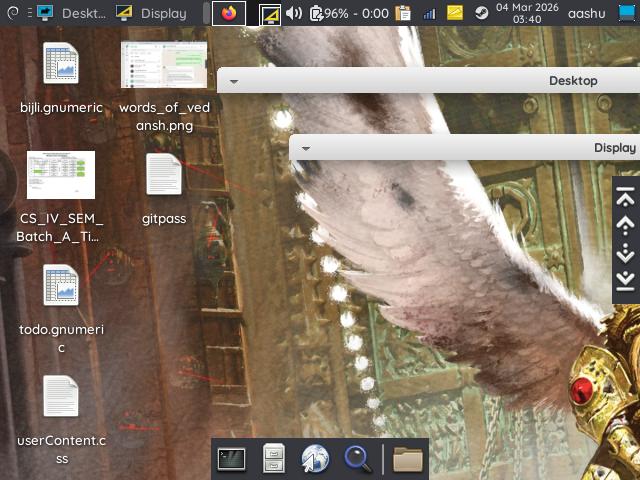Screen dimensions: 640x480
Task: Expand the Display window menu arrow
Action: 305,148
